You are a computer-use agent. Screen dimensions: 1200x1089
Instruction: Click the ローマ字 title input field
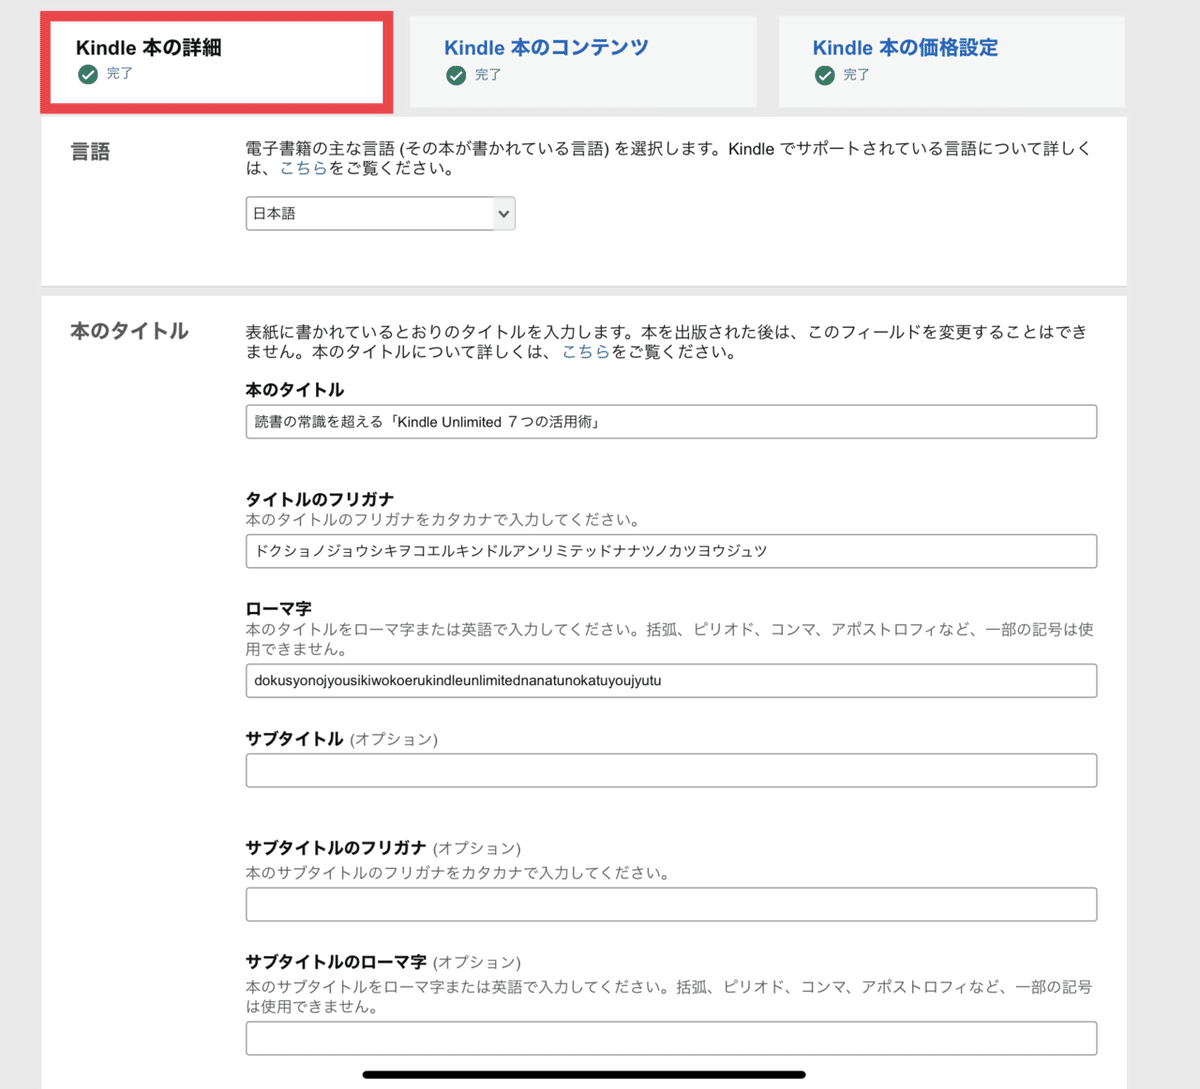pyautogui.click(x=671, y=681)
